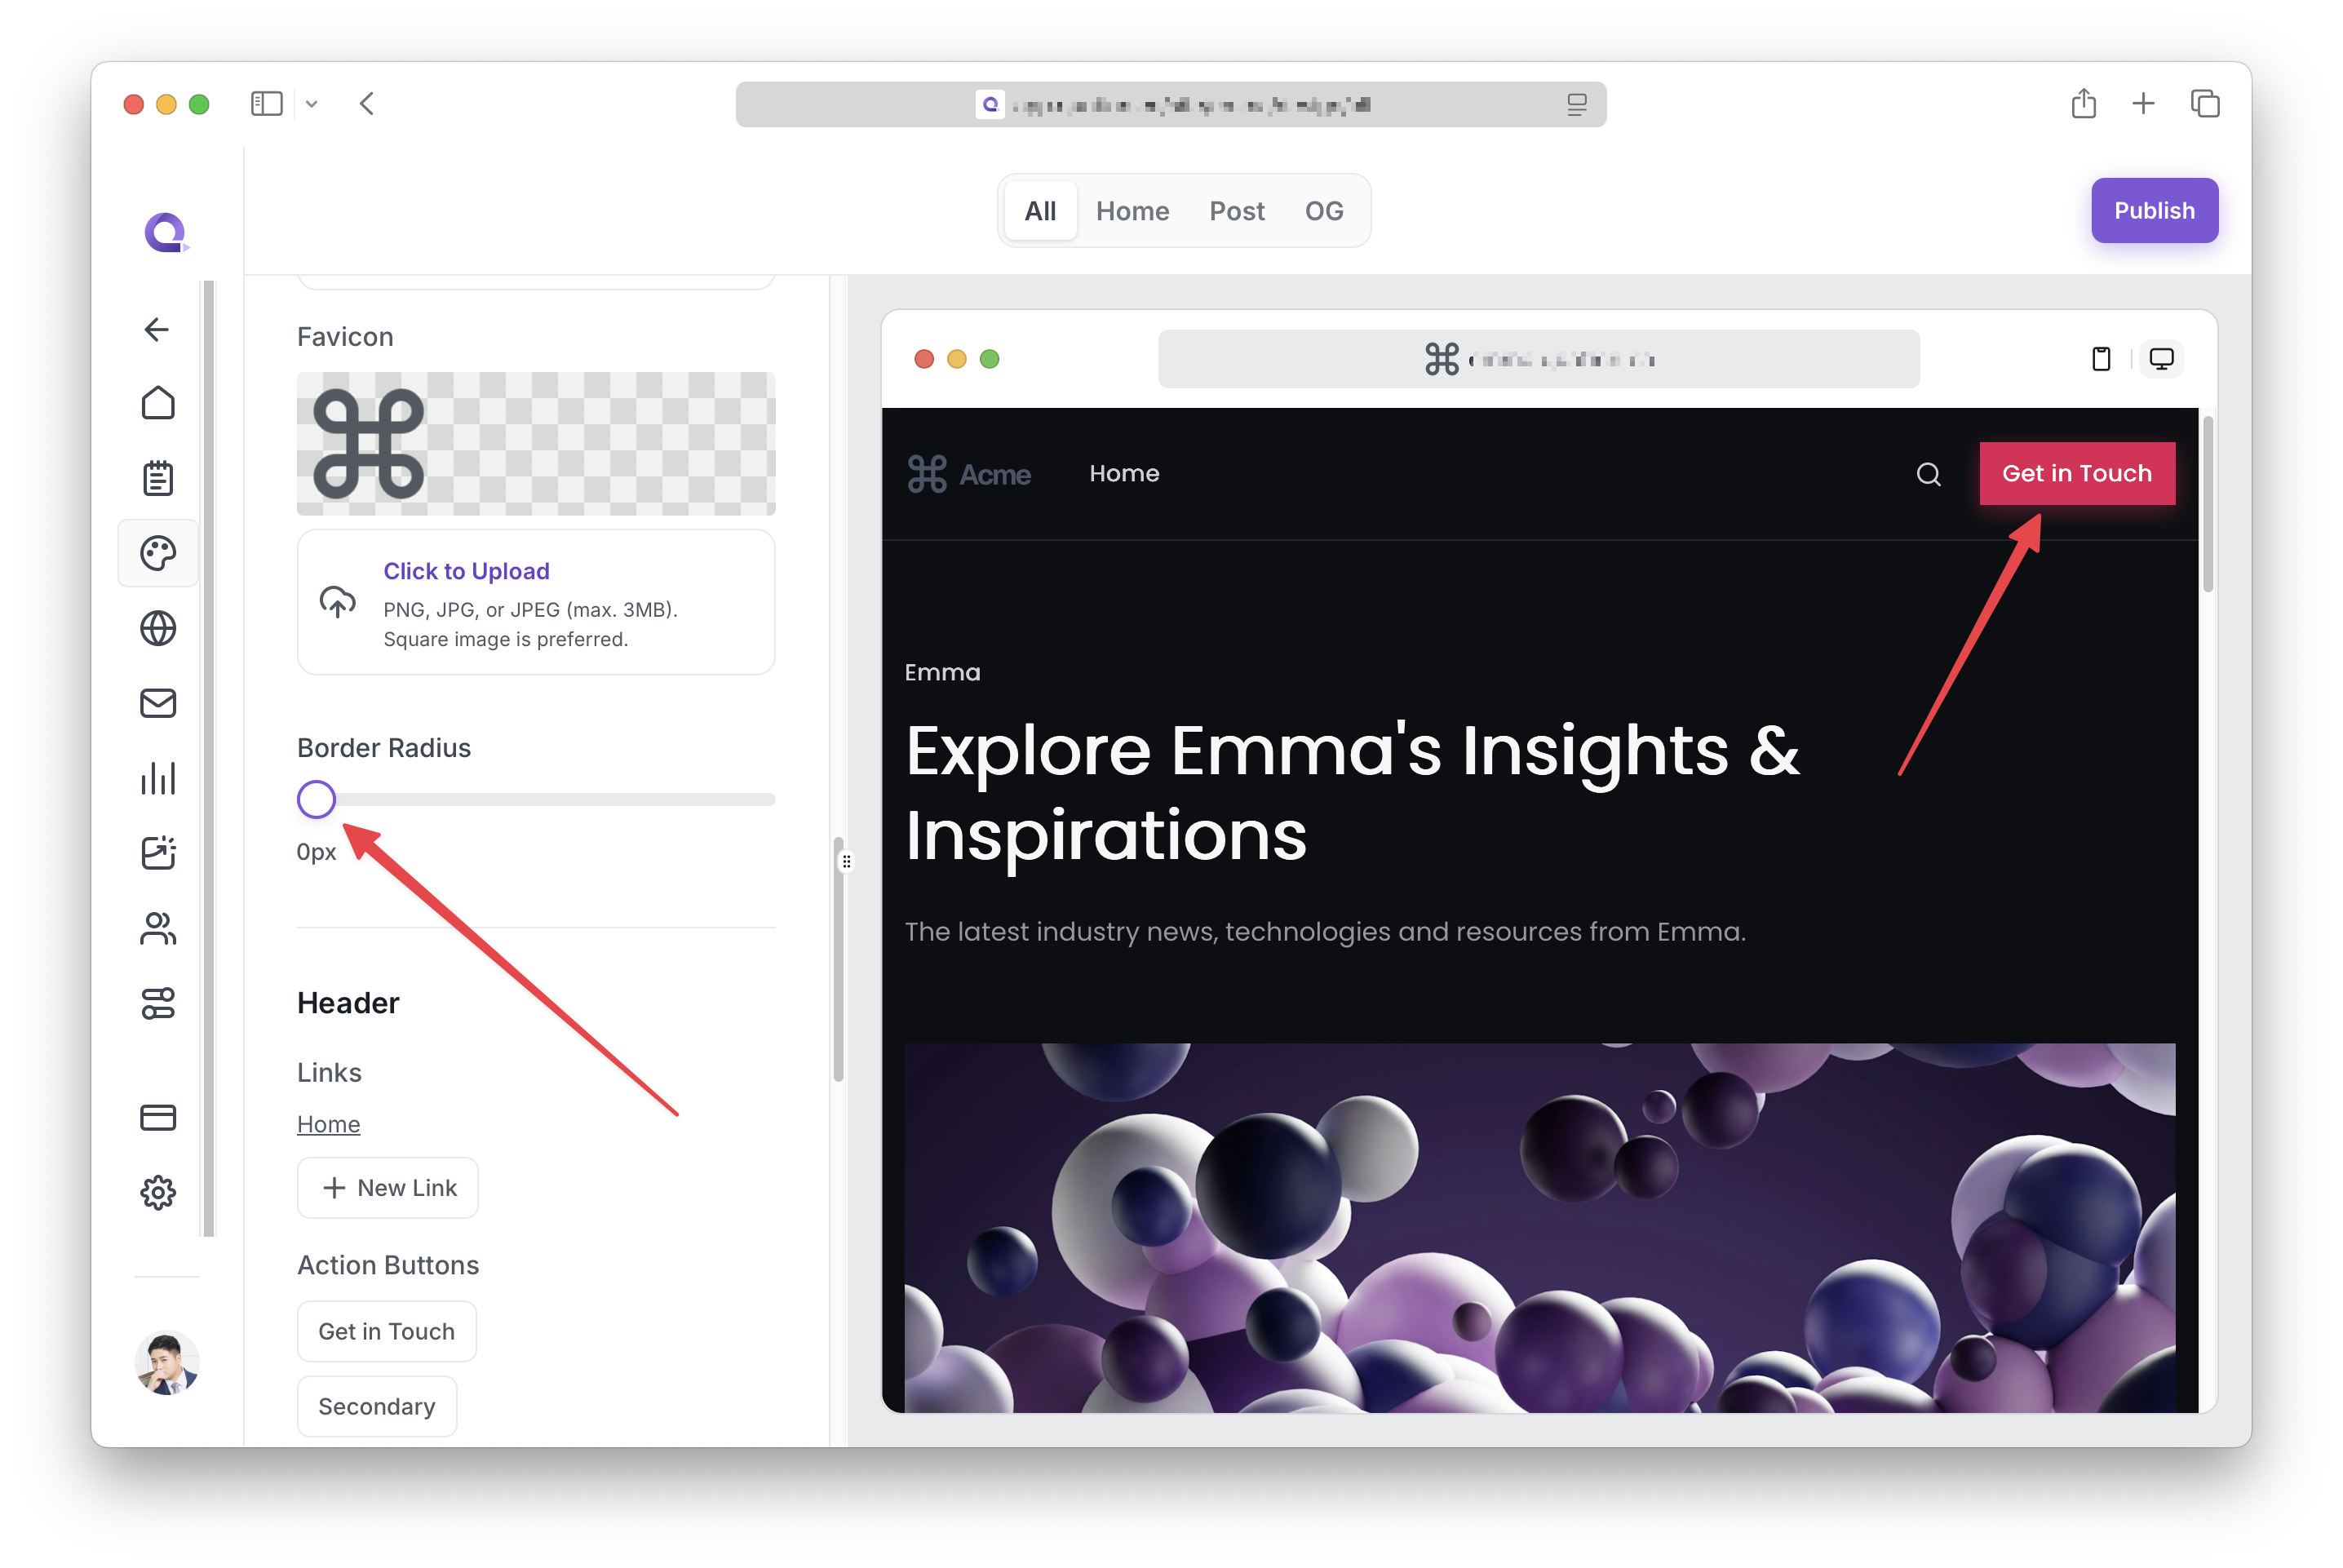Viewport: 2343px width, 1568px height.
Task: Click the preview hero image
Action: click(x=1539, y=1228)
